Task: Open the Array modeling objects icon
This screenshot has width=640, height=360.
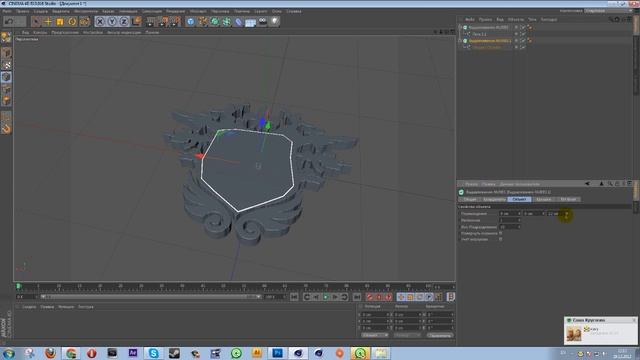Action: tap(227, 21)
